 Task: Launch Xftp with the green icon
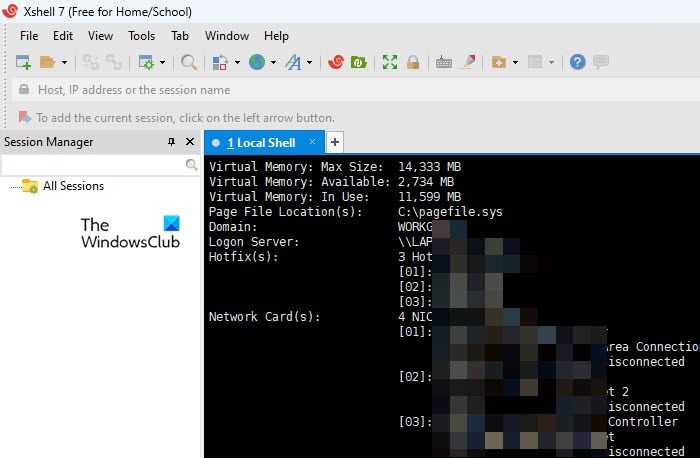click(x=358, y=62)
